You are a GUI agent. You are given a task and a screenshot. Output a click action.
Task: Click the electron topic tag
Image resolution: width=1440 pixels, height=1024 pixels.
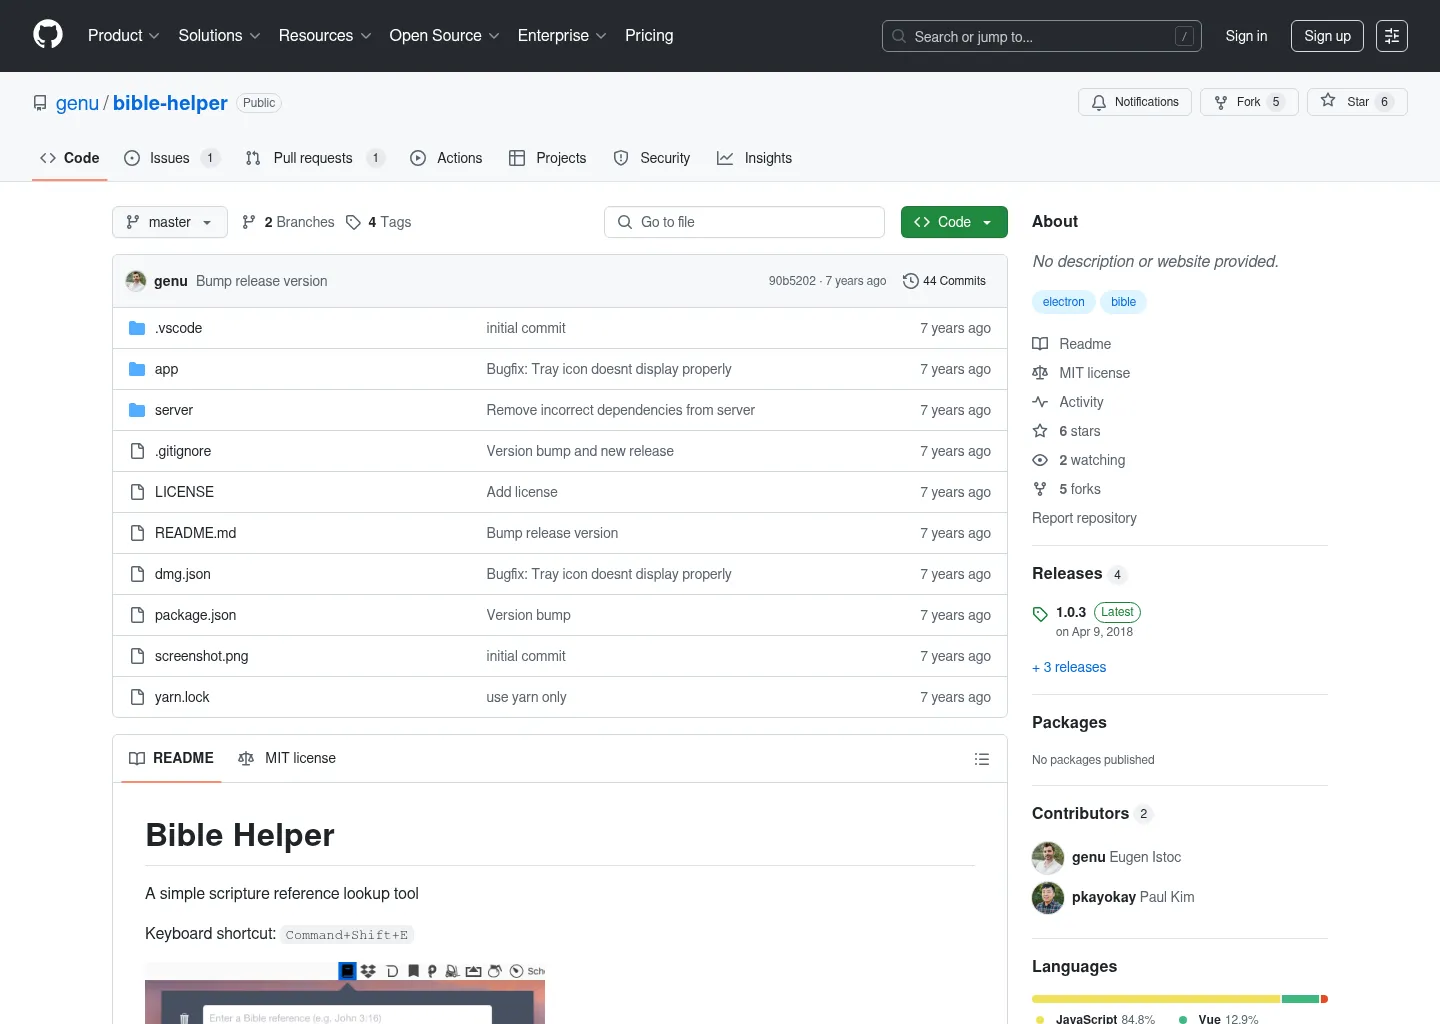[x=1063, y=302]
